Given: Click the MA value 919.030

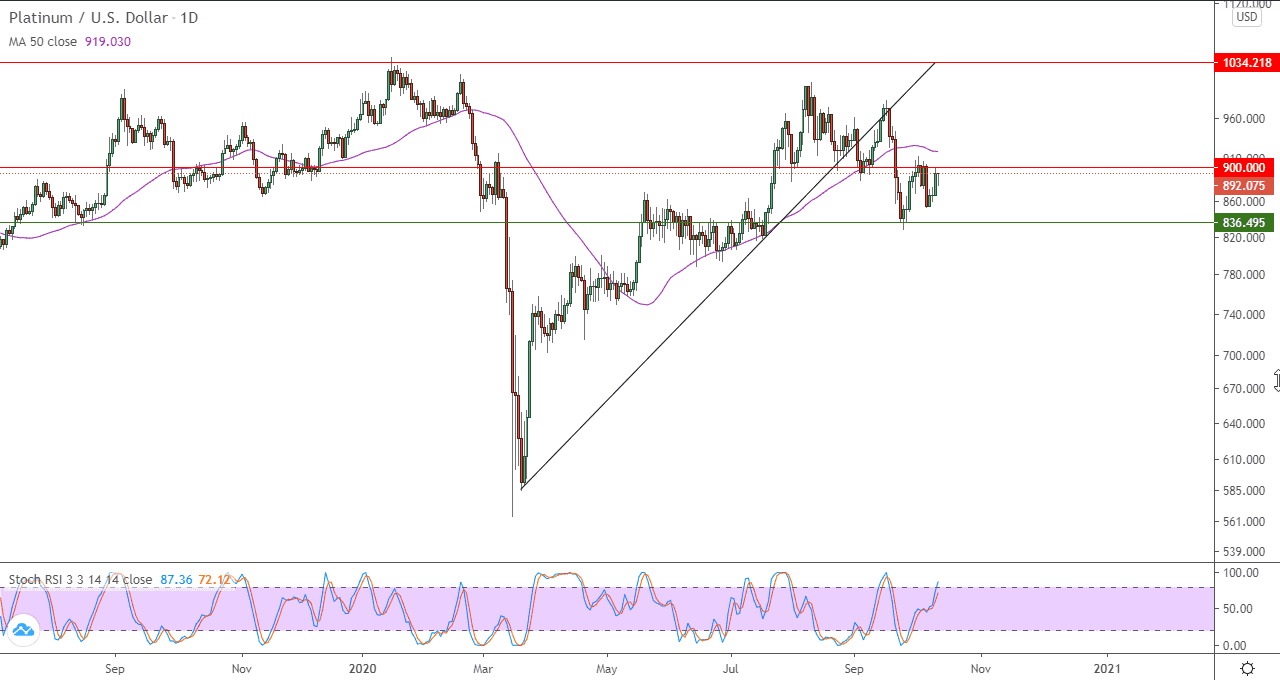Looking at the screenshot, I should click(109, 42).
